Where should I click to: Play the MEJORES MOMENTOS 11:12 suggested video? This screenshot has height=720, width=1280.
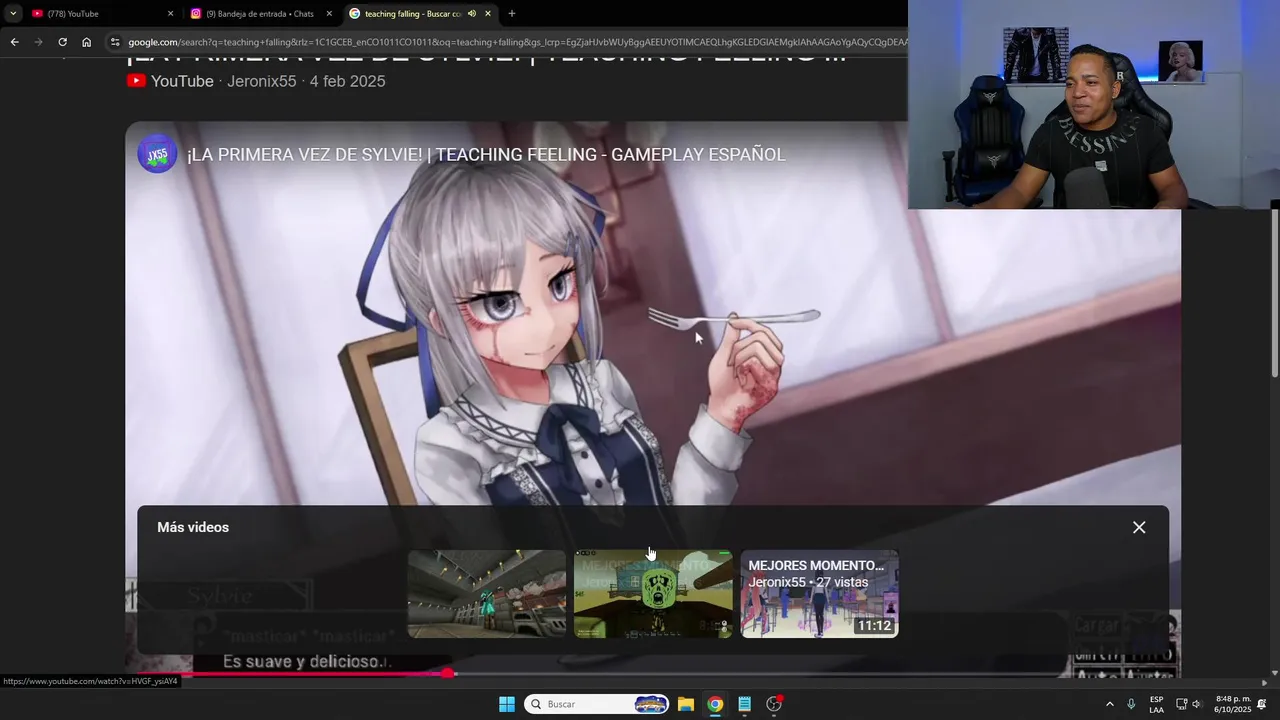click(x=820, y=594)
